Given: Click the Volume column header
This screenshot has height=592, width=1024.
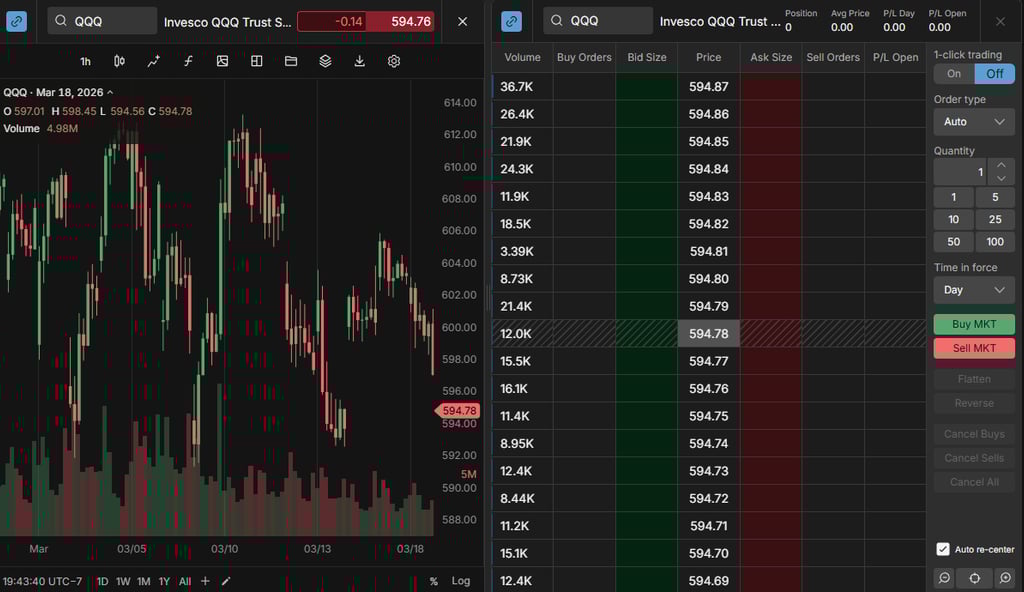Looking at the screenshot, I should coord(522,58).
